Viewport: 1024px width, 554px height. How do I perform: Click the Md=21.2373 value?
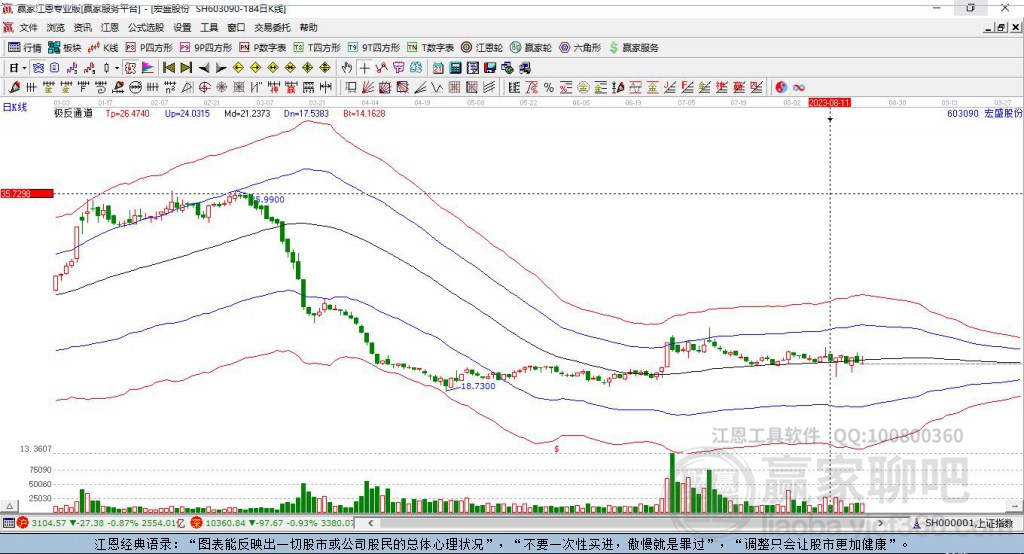coord(247,113)
